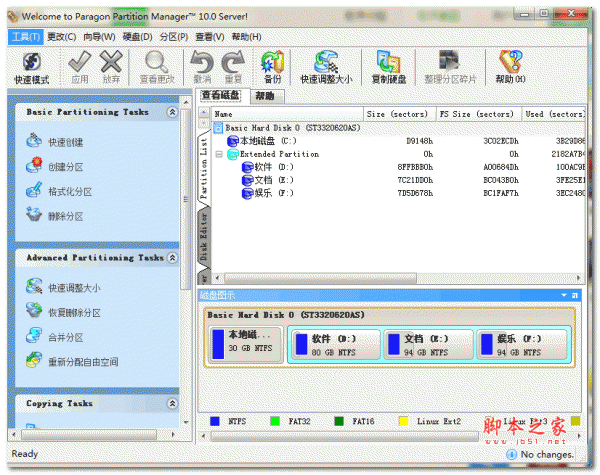Screen dimensions: 600x475
Task: Select 文档 (E:) 94 GB disk map block
Action: pos(429,345)
